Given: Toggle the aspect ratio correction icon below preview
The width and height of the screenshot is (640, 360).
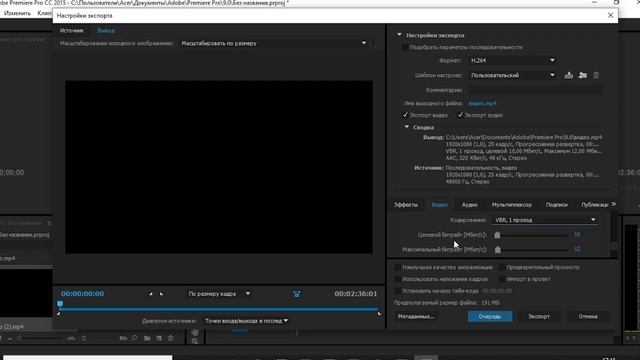Looking at the screenshot, I should (x=297, y=294).
